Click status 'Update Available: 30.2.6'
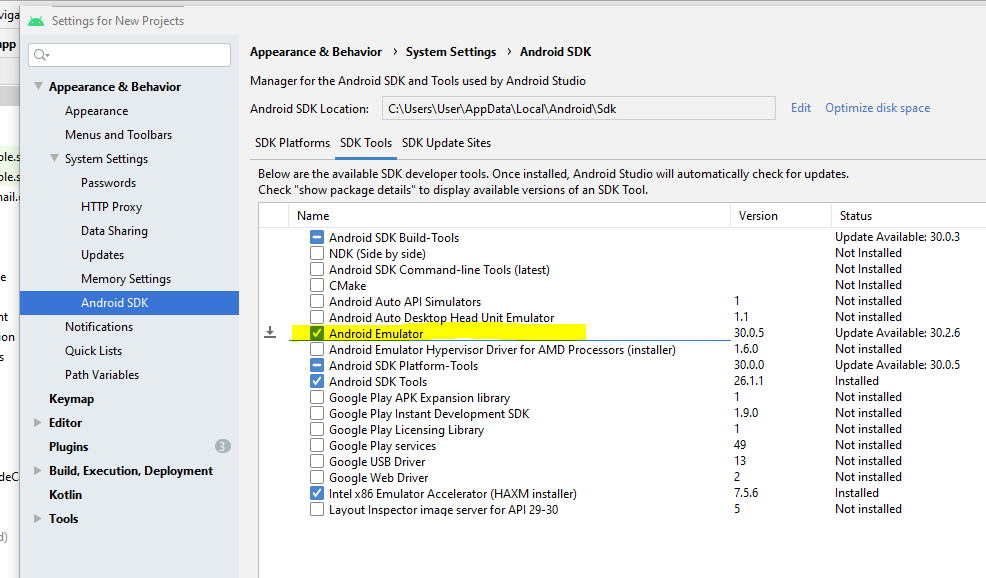 click(x=897, y=333)
